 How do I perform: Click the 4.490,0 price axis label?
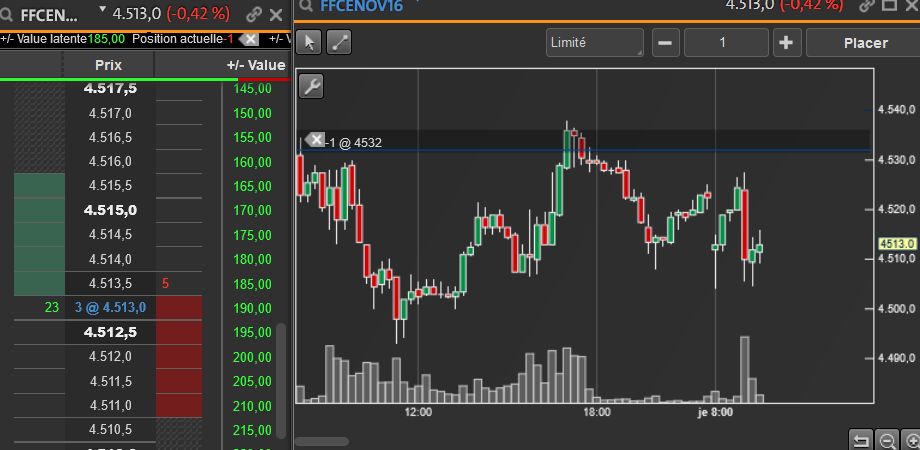(x=897, y=357)
